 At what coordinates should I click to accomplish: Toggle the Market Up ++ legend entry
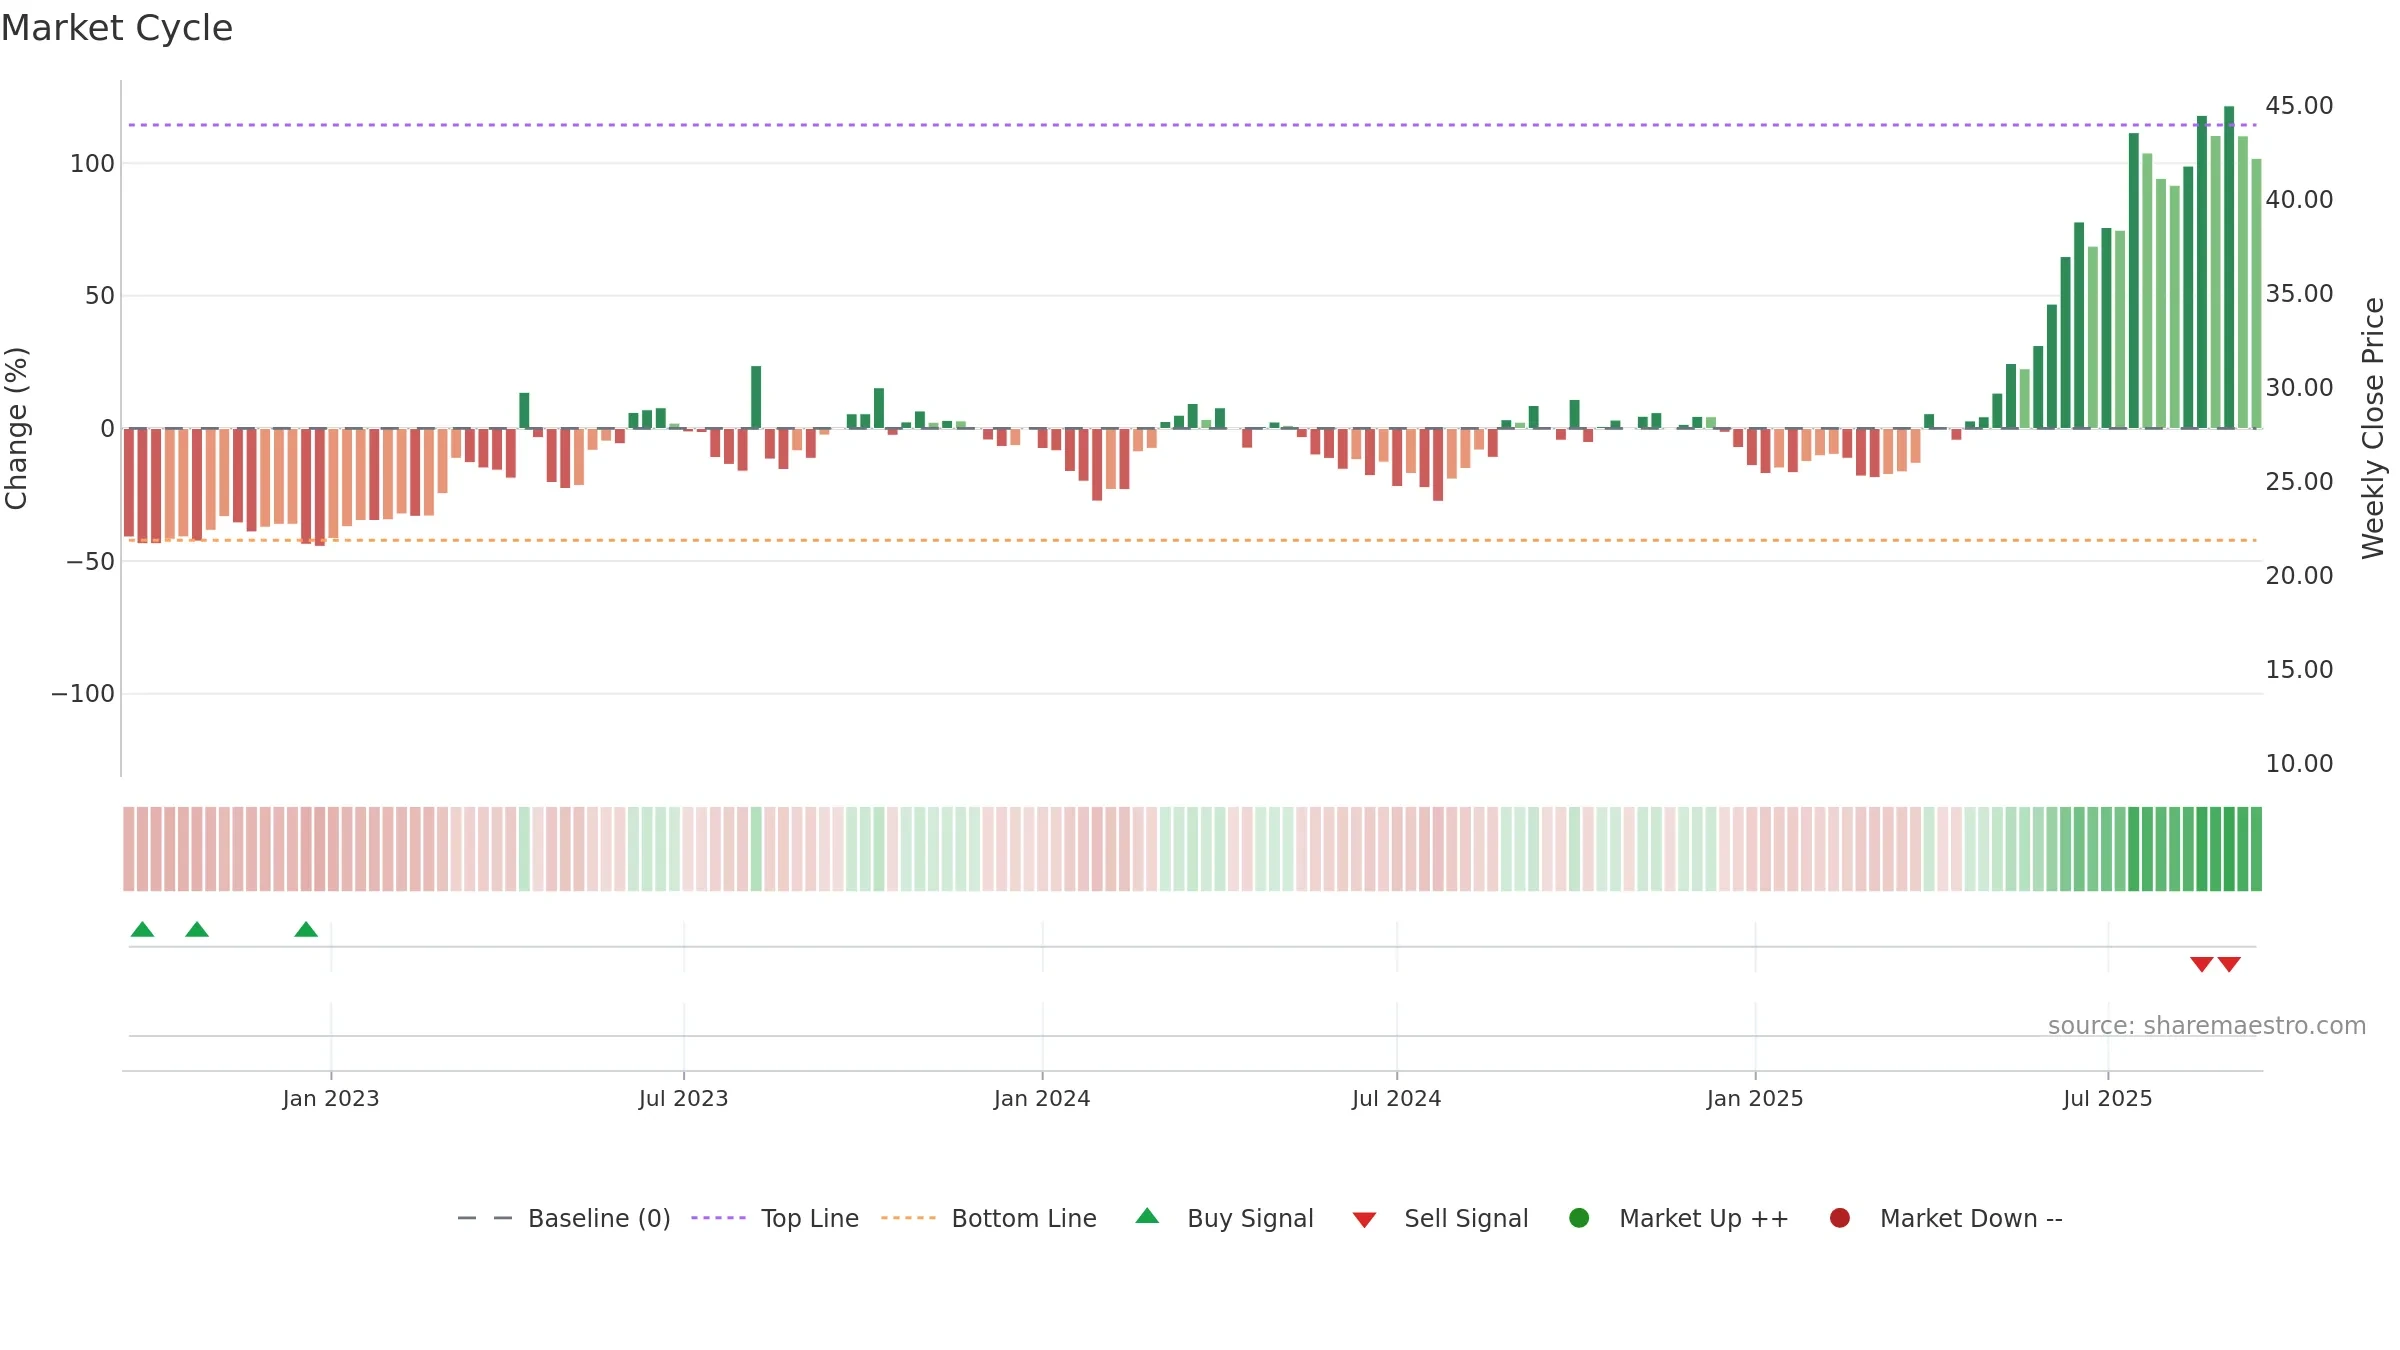[x=1679, y=1218]
